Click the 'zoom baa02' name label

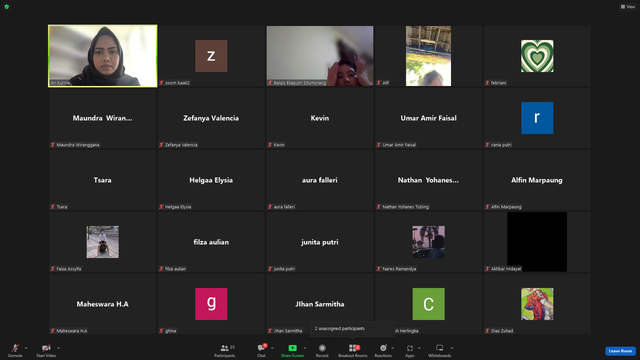pos(177,83)
